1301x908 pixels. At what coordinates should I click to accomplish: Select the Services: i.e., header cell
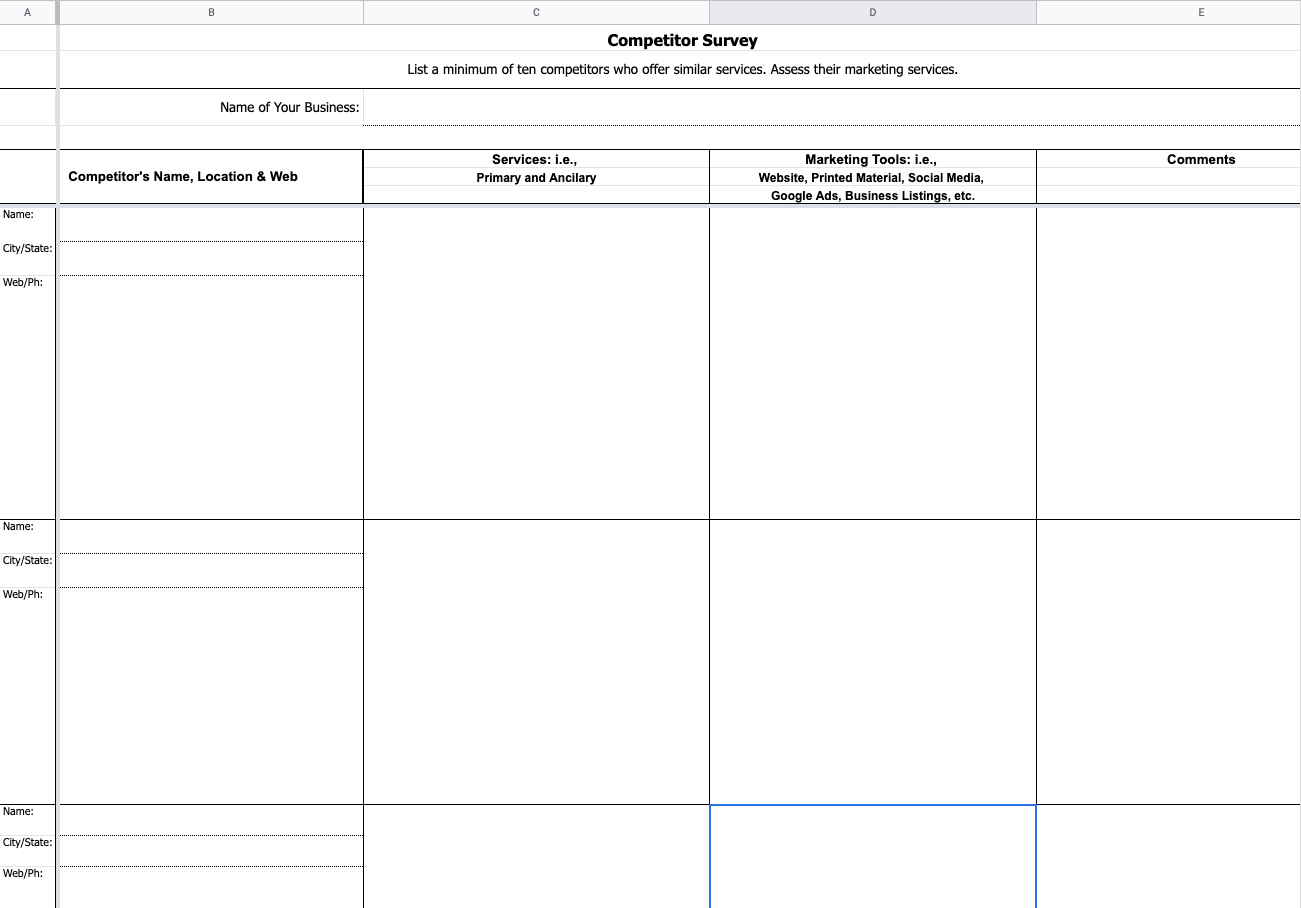(x=536, y=159)
